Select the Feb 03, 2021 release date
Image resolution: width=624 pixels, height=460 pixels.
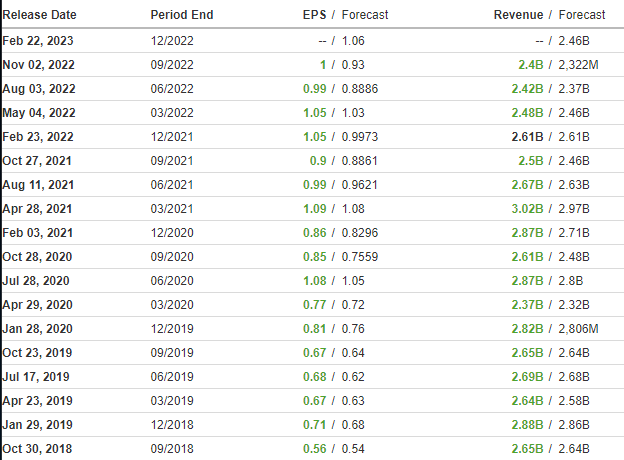pyautogui.click(x=38, y=232)
